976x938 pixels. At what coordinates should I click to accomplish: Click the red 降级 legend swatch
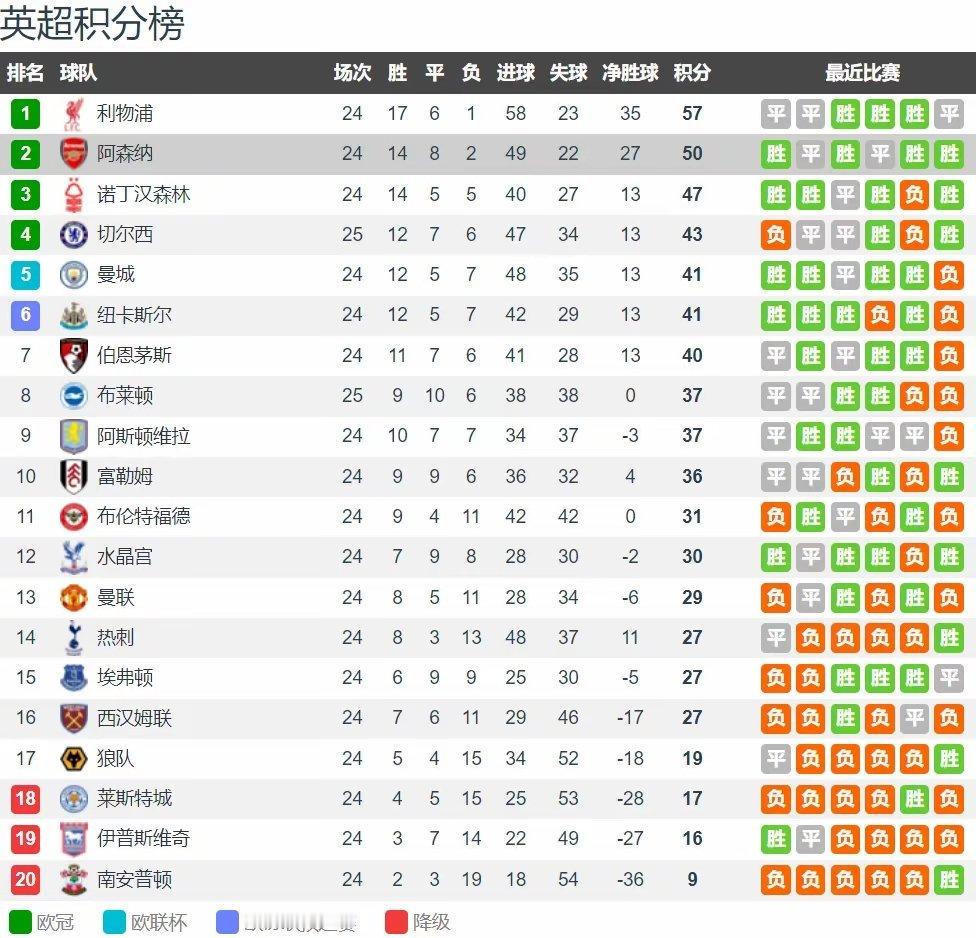point(396,922)
